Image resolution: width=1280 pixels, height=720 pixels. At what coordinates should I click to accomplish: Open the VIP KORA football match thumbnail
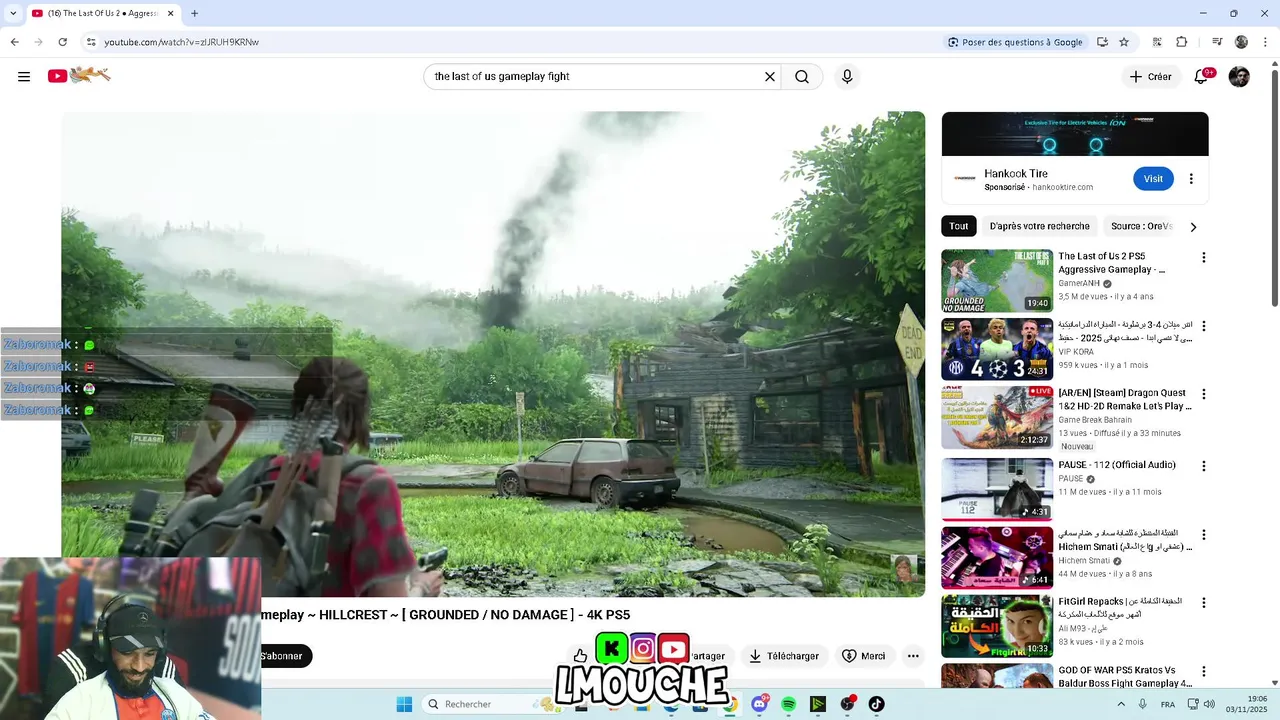coord(997,350)
